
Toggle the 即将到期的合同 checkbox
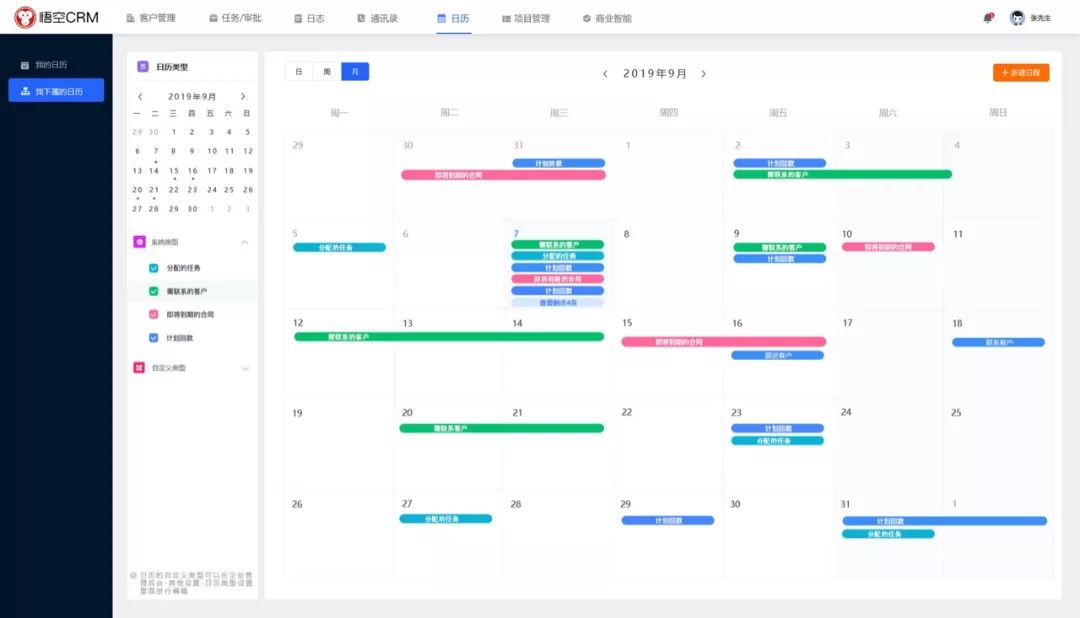[x=154, y=314]
